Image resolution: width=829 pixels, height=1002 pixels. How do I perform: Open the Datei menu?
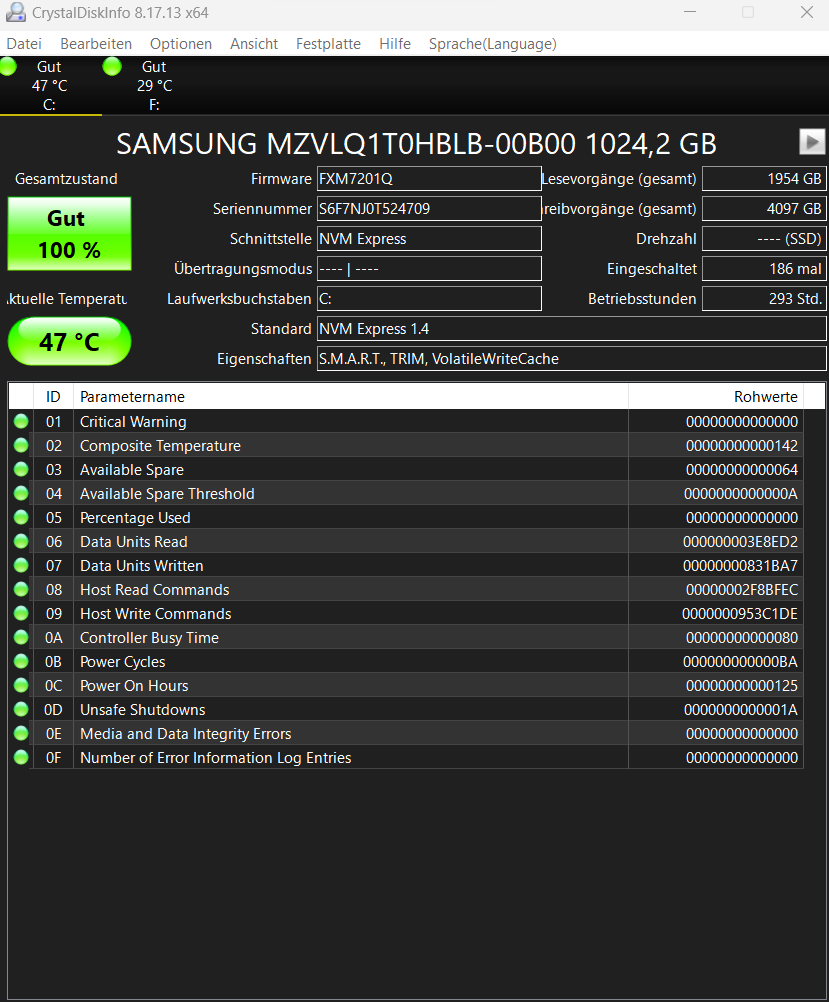[x=24, y=43]
